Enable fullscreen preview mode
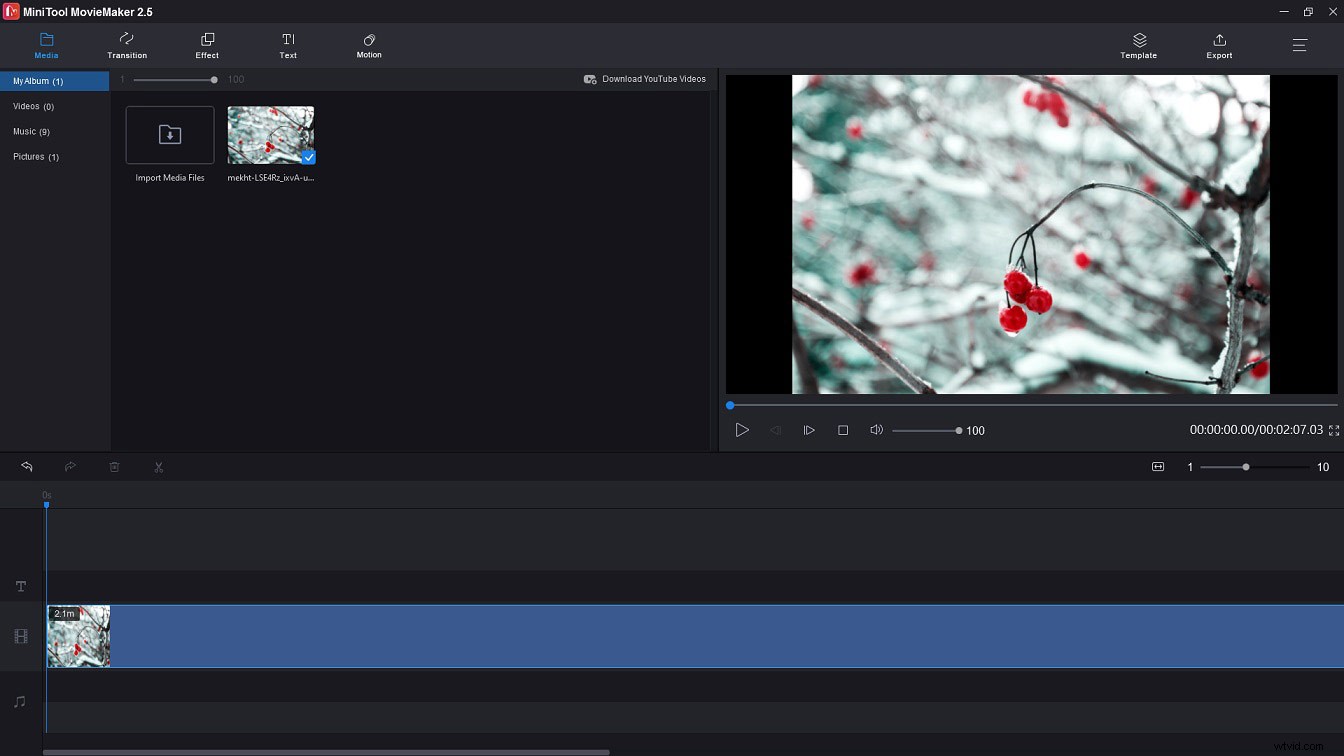Screen dimensions: 1344x756 (x=1334, y=430)
